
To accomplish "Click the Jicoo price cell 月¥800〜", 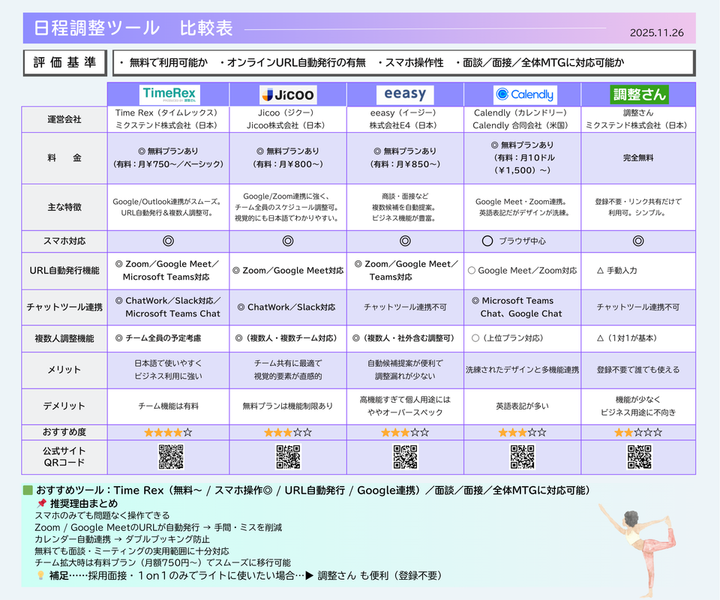I will pos(288,158).
